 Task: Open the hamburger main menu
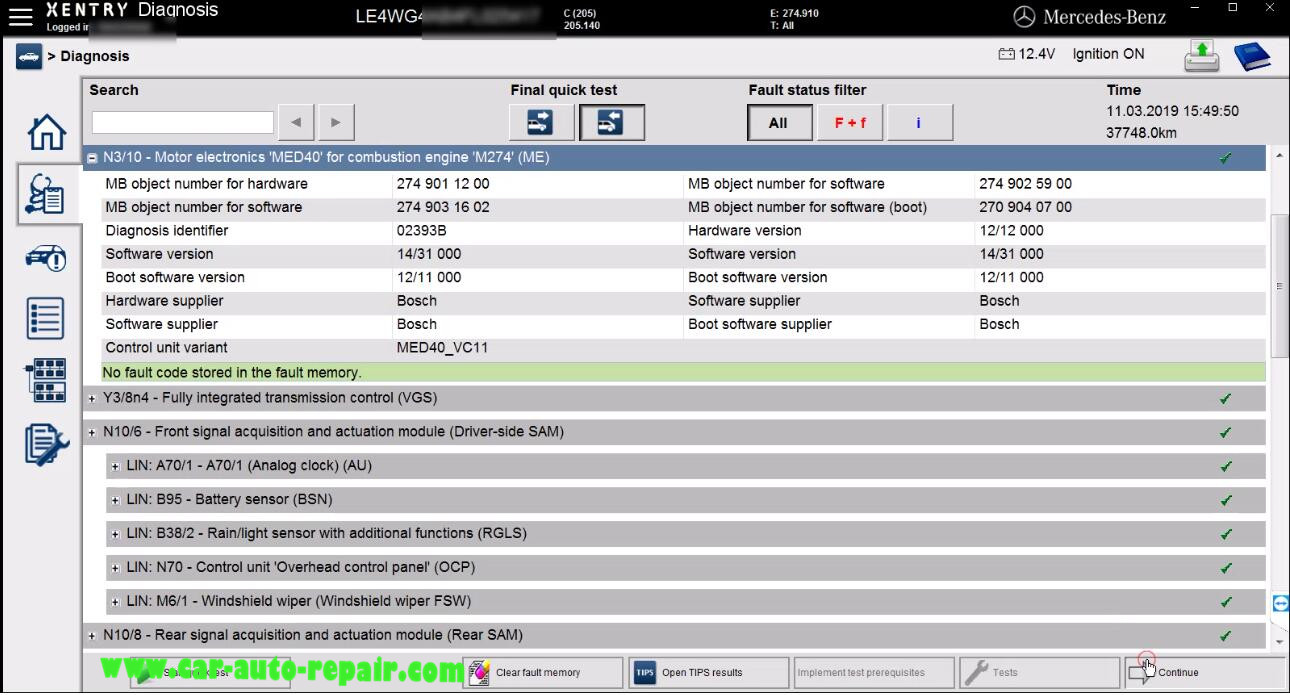tap(20, 16)
